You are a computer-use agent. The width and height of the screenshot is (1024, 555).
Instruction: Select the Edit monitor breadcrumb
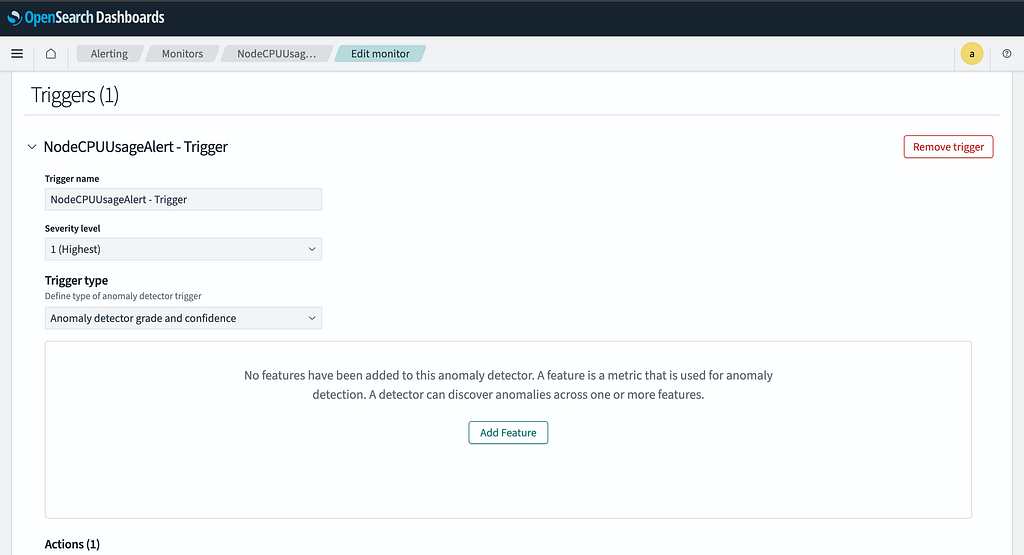coord(380,54)
